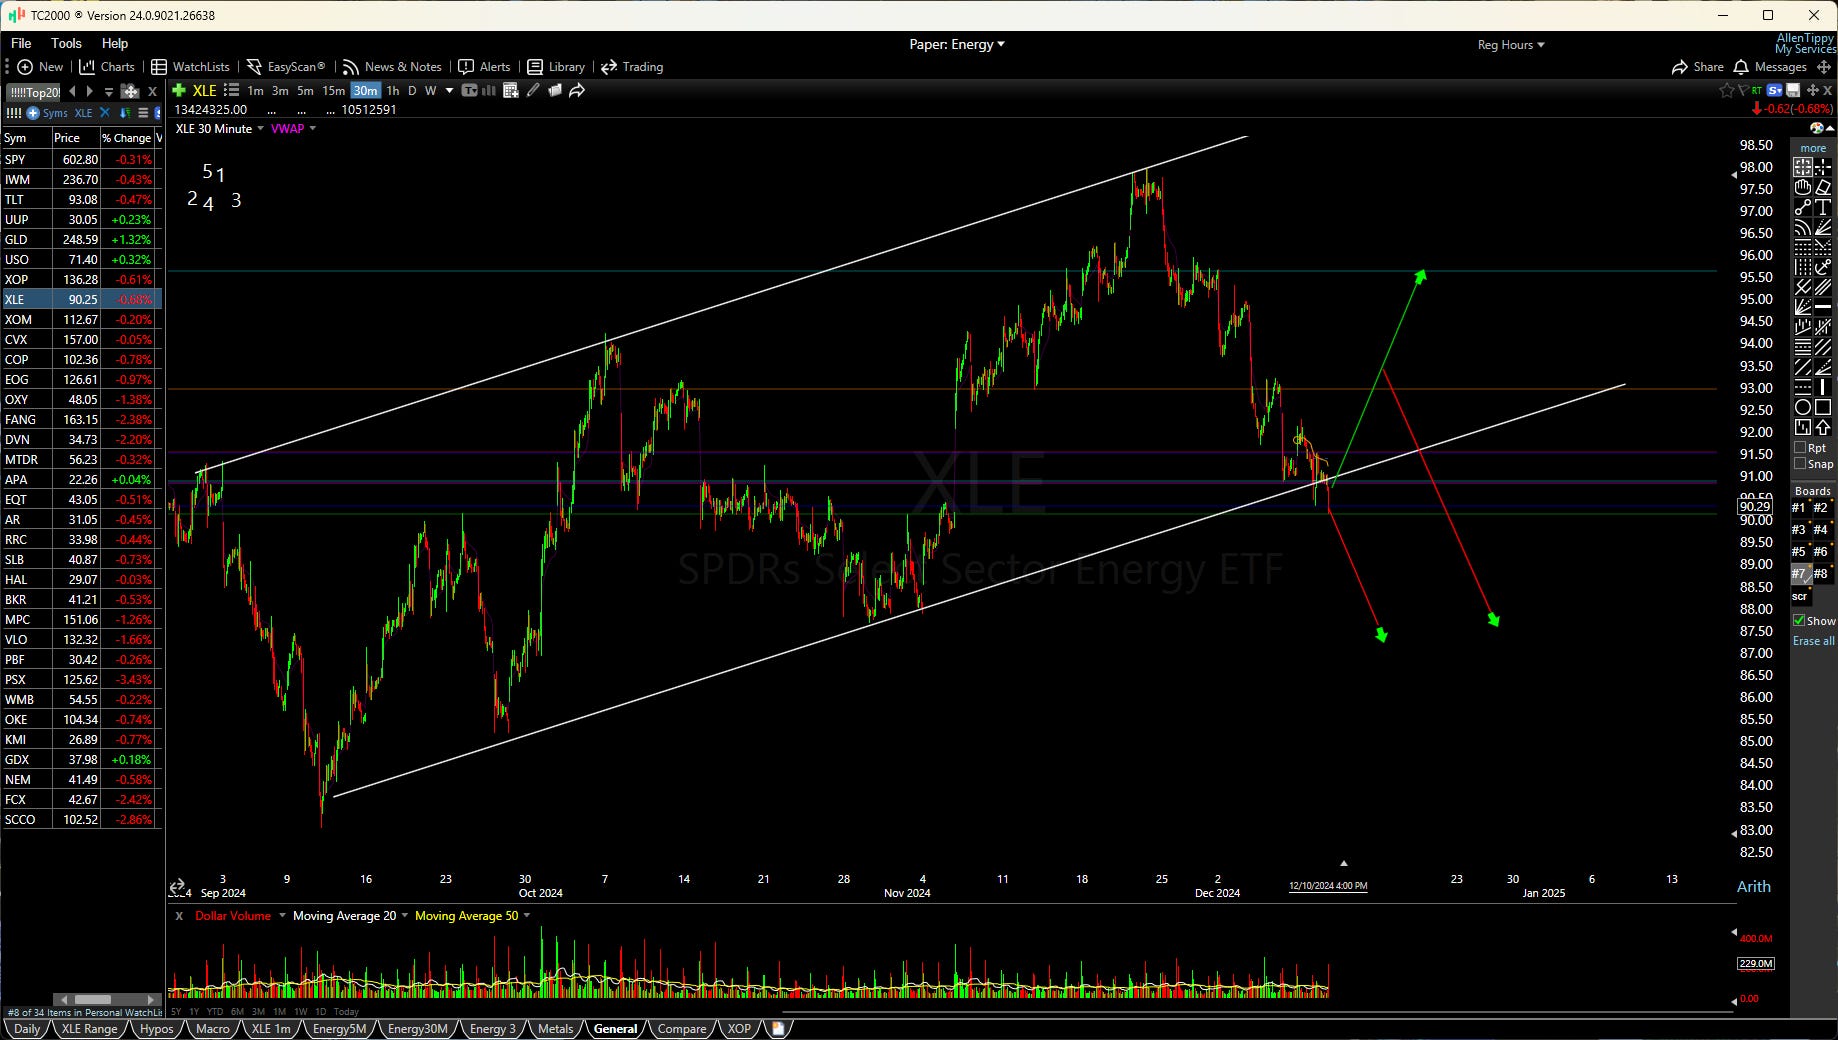Uncheck the Show drawings checkbox
The image size is (1838, 1040).
point(1799,621)
